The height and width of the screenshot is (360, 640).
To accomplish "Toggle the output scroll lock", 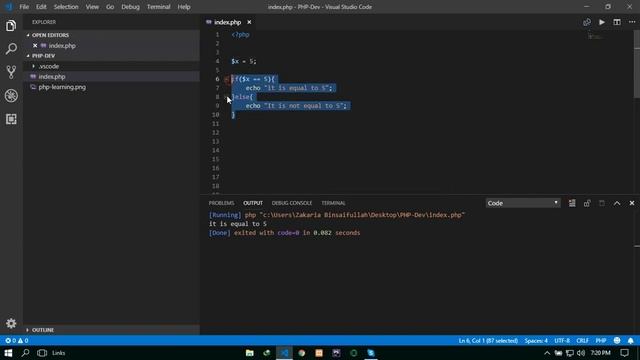I will (x=587, y=203).
